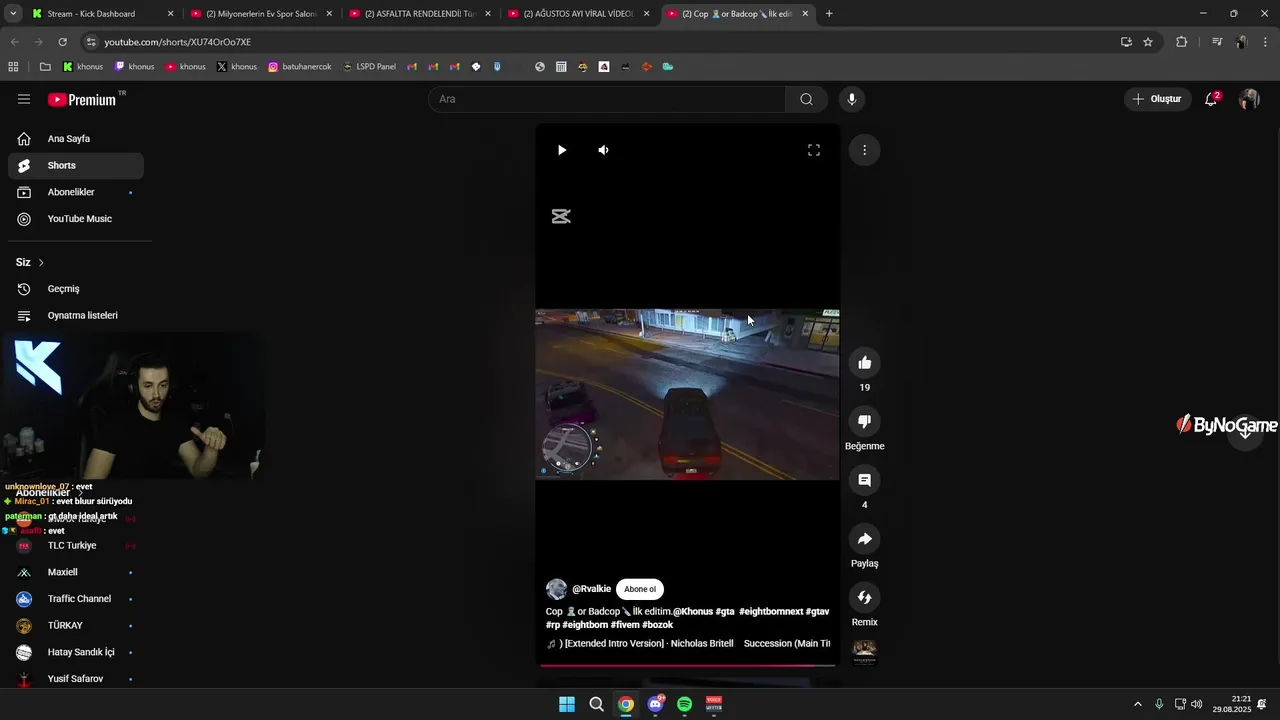1280x720 pixels.
Task: Expand the Siz section
Action: 30,262
